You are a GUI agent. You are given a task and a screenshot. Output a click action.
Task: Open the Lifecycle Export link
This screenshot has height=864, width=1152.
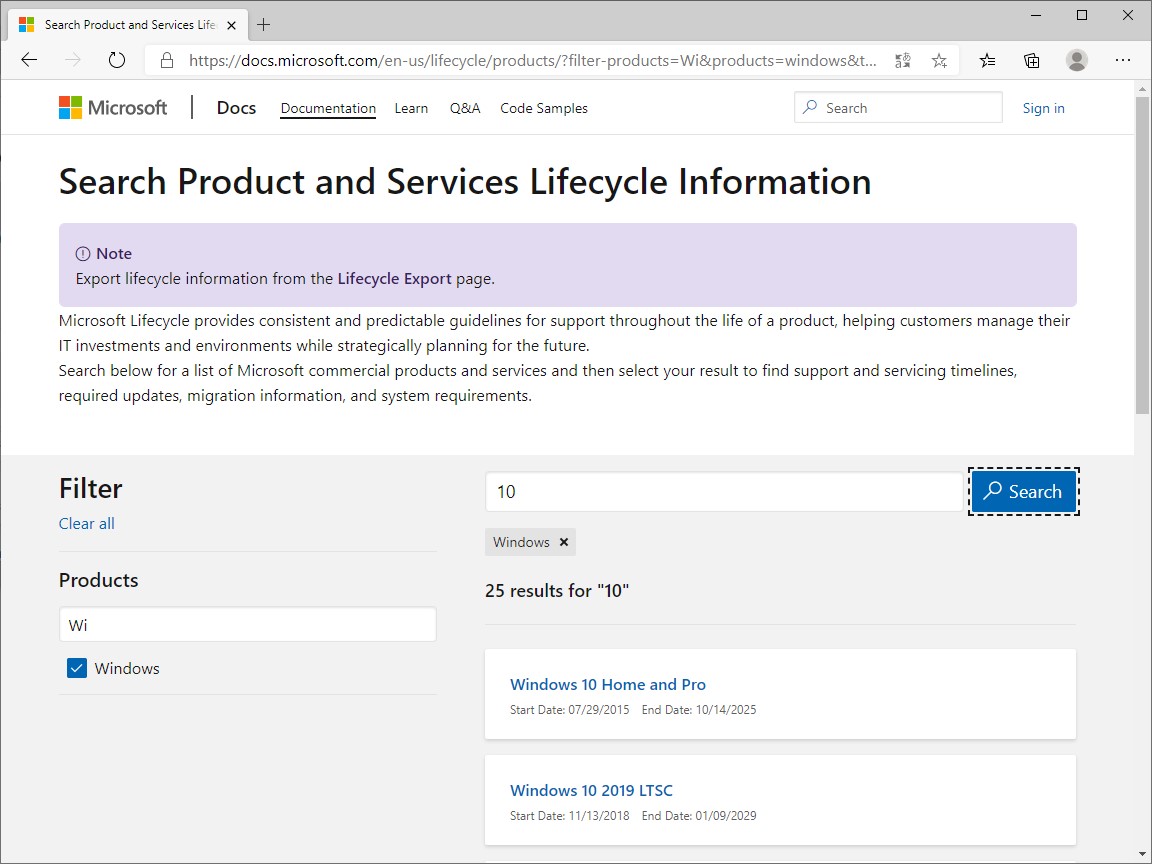(x=394, y=279)
